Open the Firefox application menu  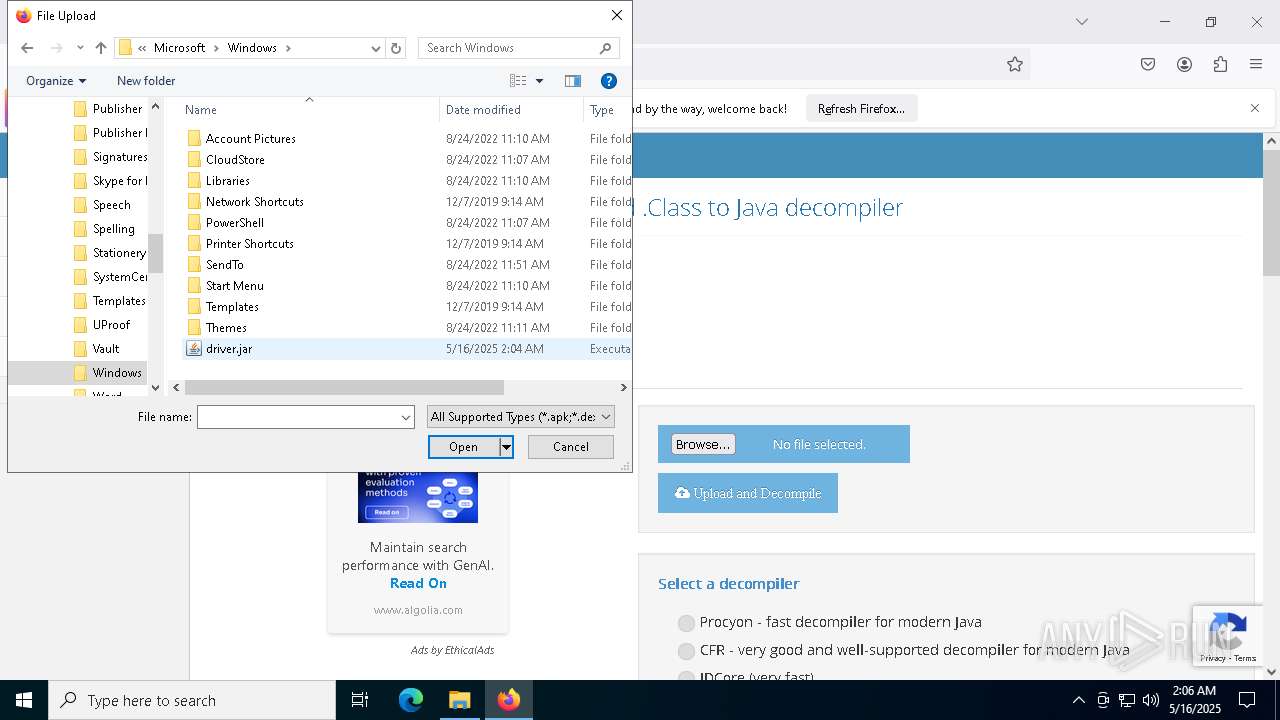[1256, 64]
